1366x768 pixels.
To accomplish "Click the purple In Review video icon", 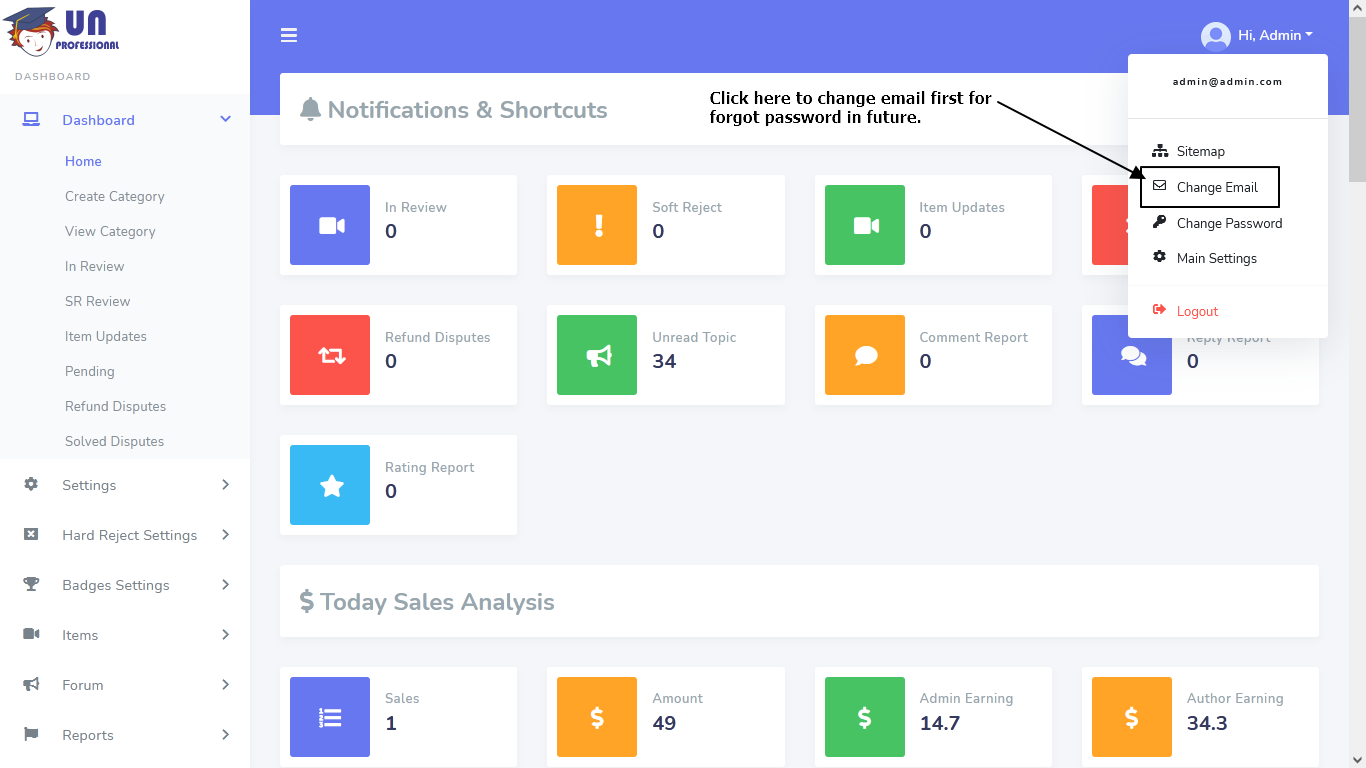I will tap(330, 225).
